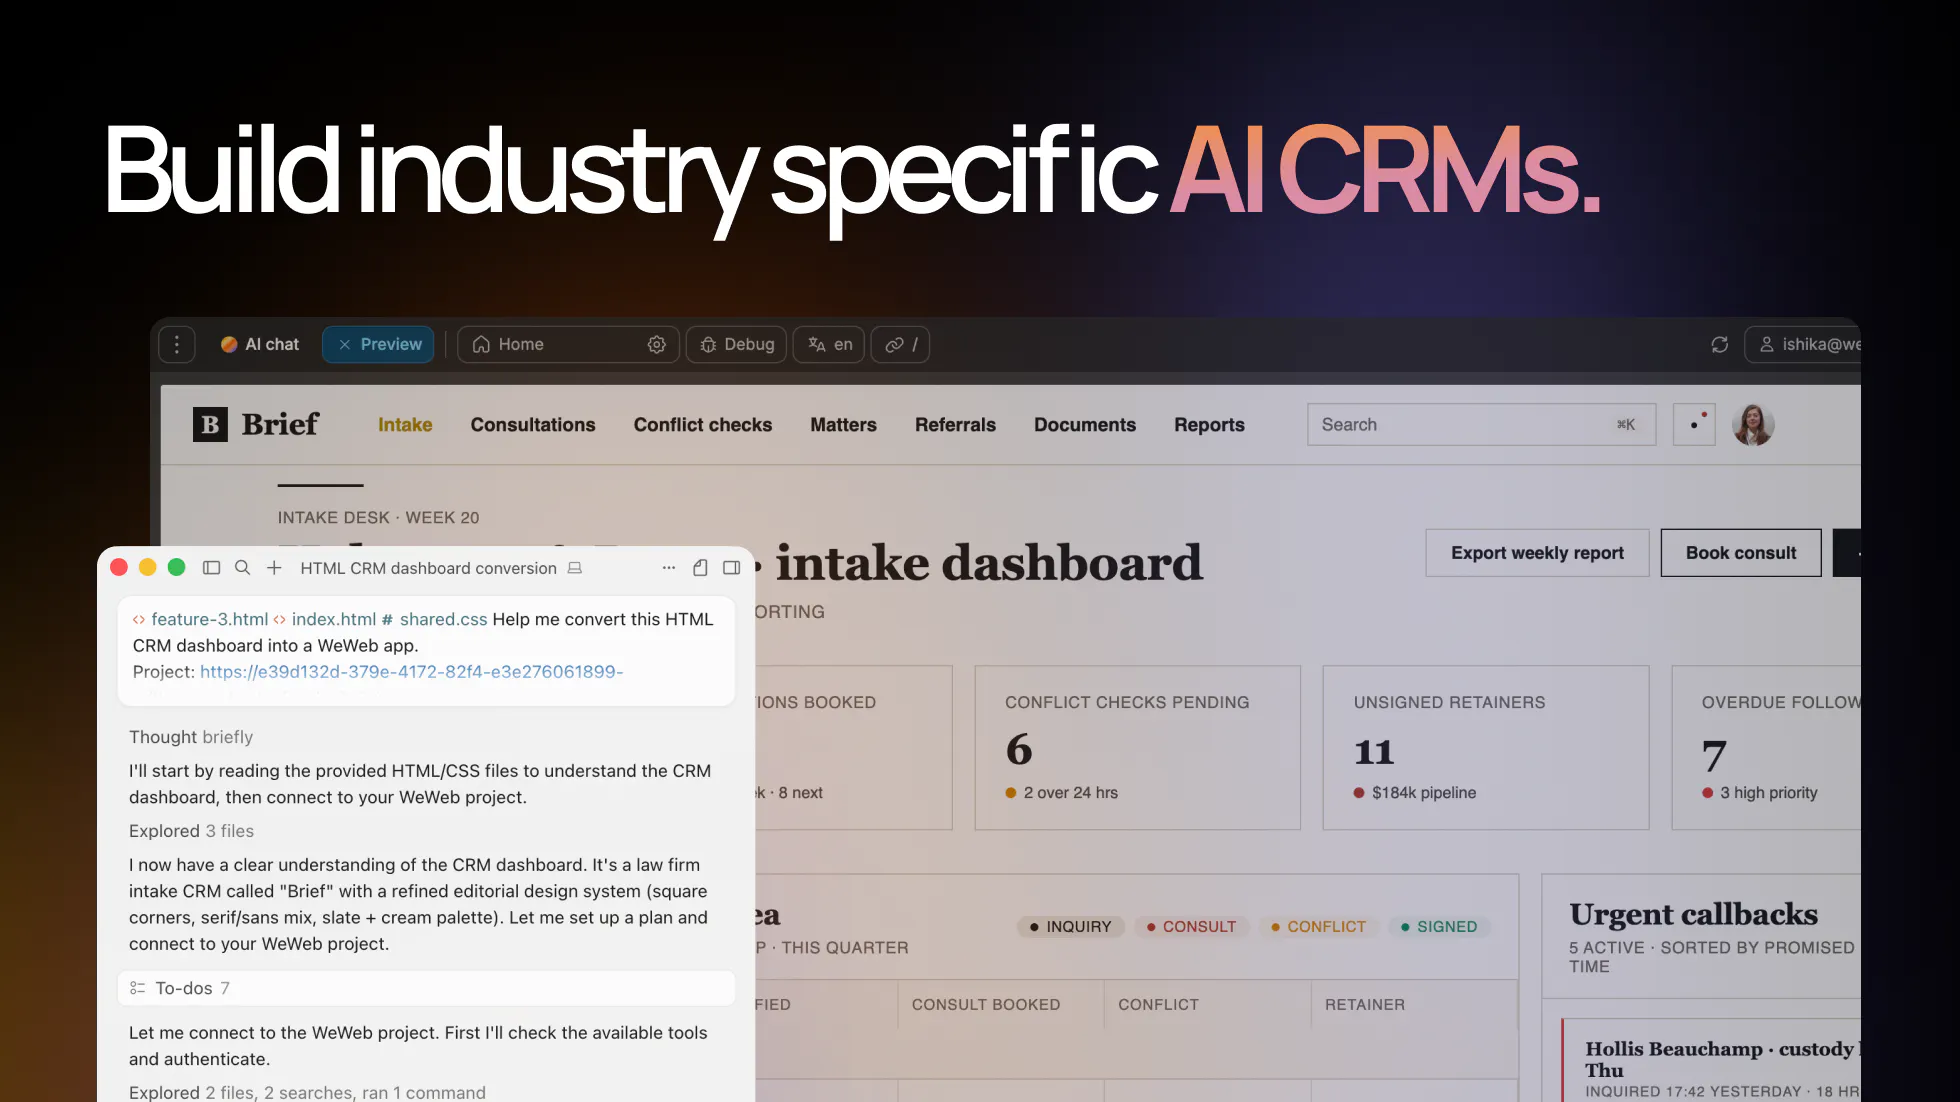Open shared.css attachment
This screenshot has width=1960, height=1102.
[x=434, y=619]
